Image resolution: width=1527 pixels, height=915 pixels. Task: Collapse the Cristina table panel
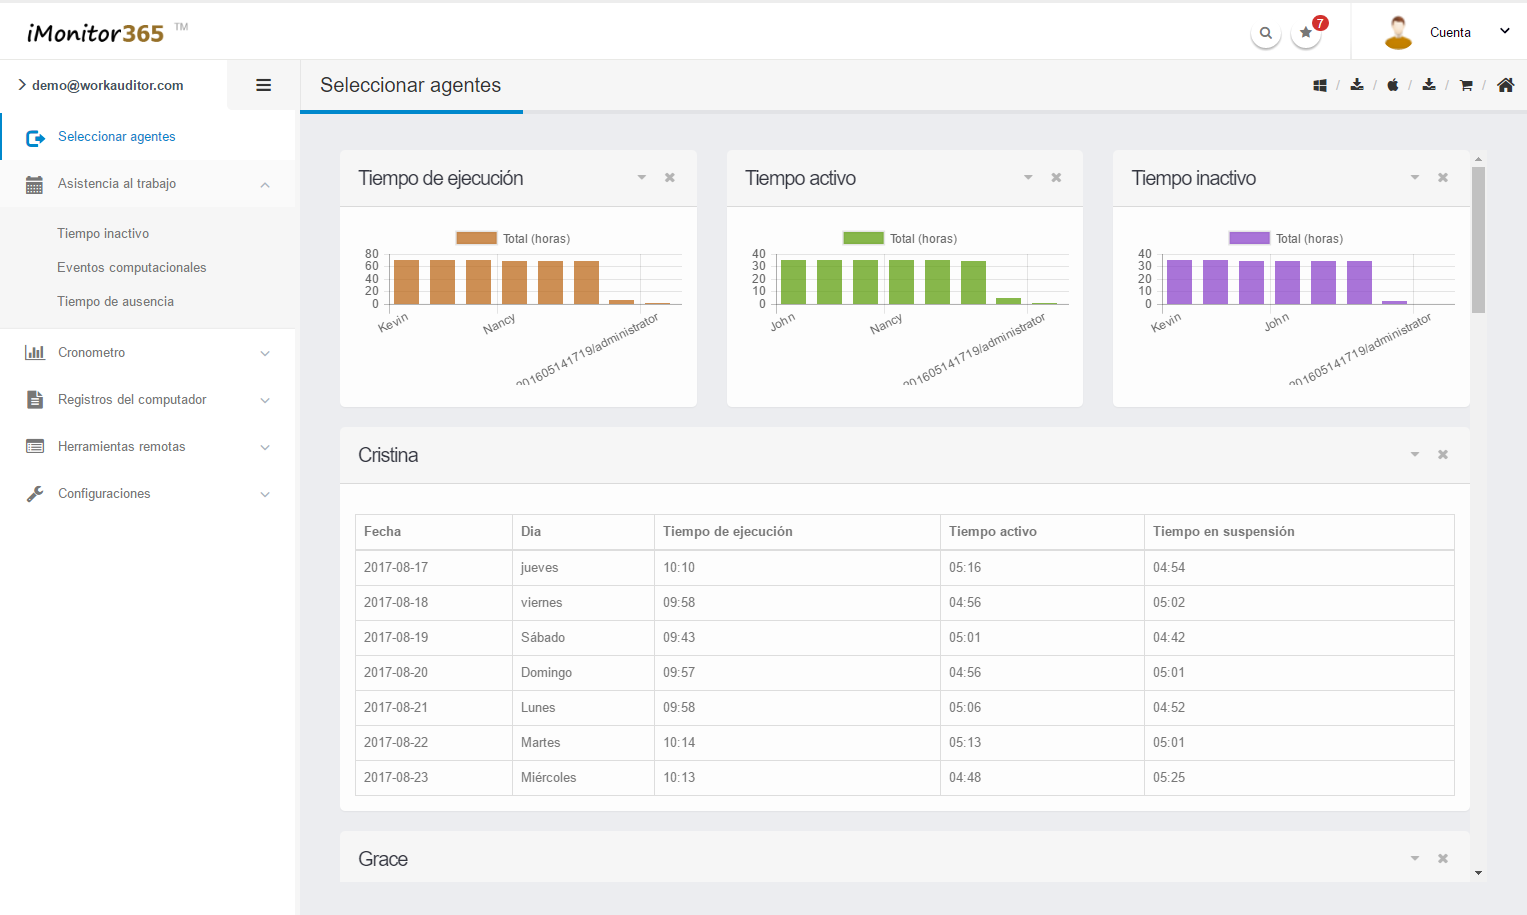tap(1415, 455)
